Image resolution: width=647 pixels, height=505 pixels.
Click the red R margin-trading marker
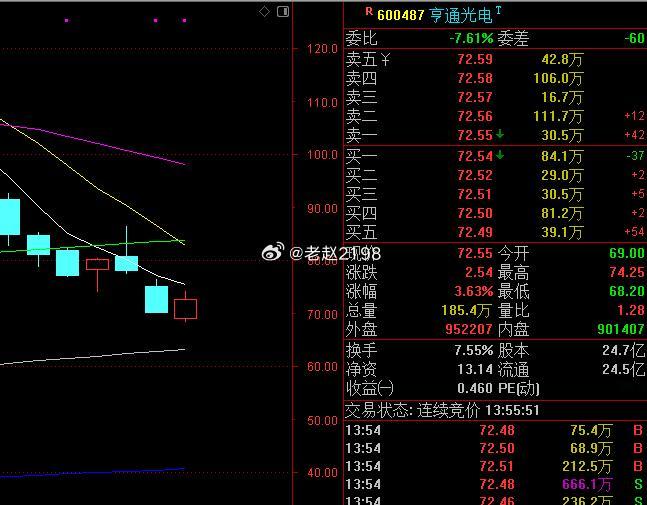click(369, 12)
